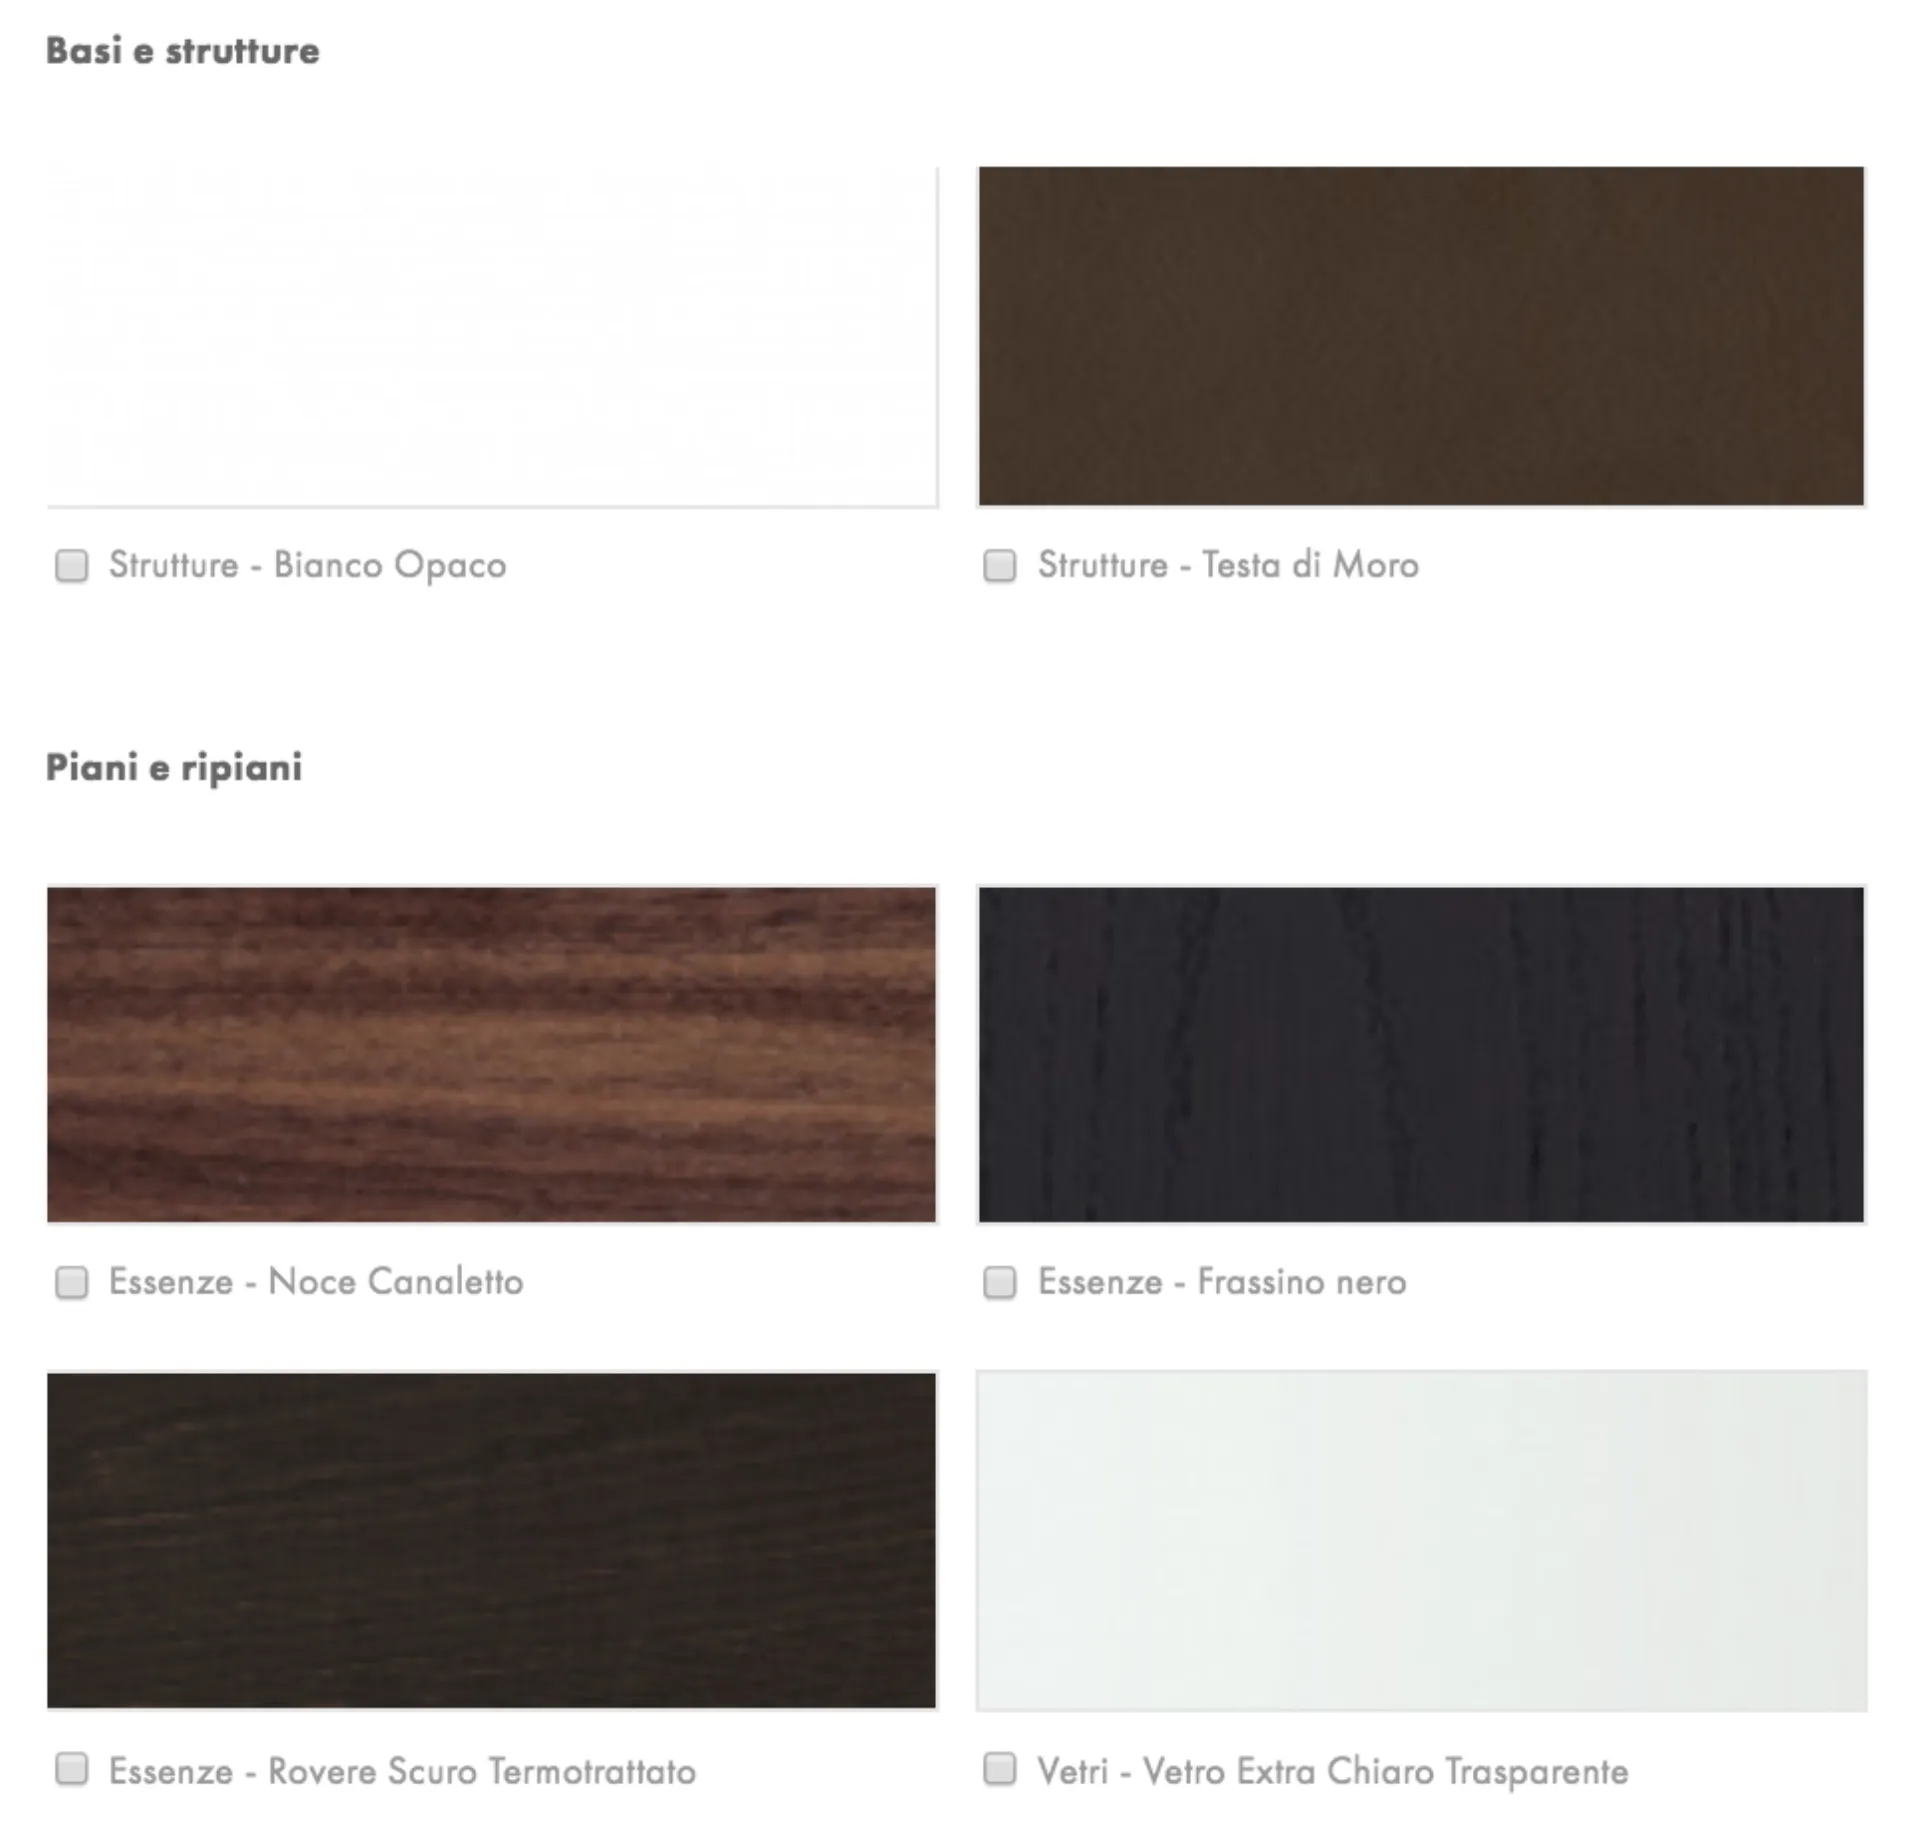Click the 'Basi e strutture' section heading
1920x1824 pixels.
[183, 51]
